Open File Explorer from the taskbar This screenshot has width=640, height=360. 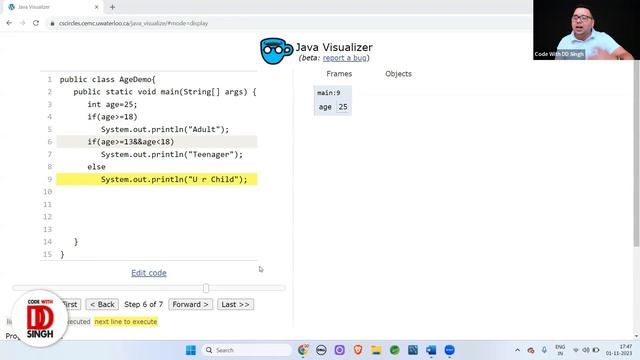click(376, 350)
